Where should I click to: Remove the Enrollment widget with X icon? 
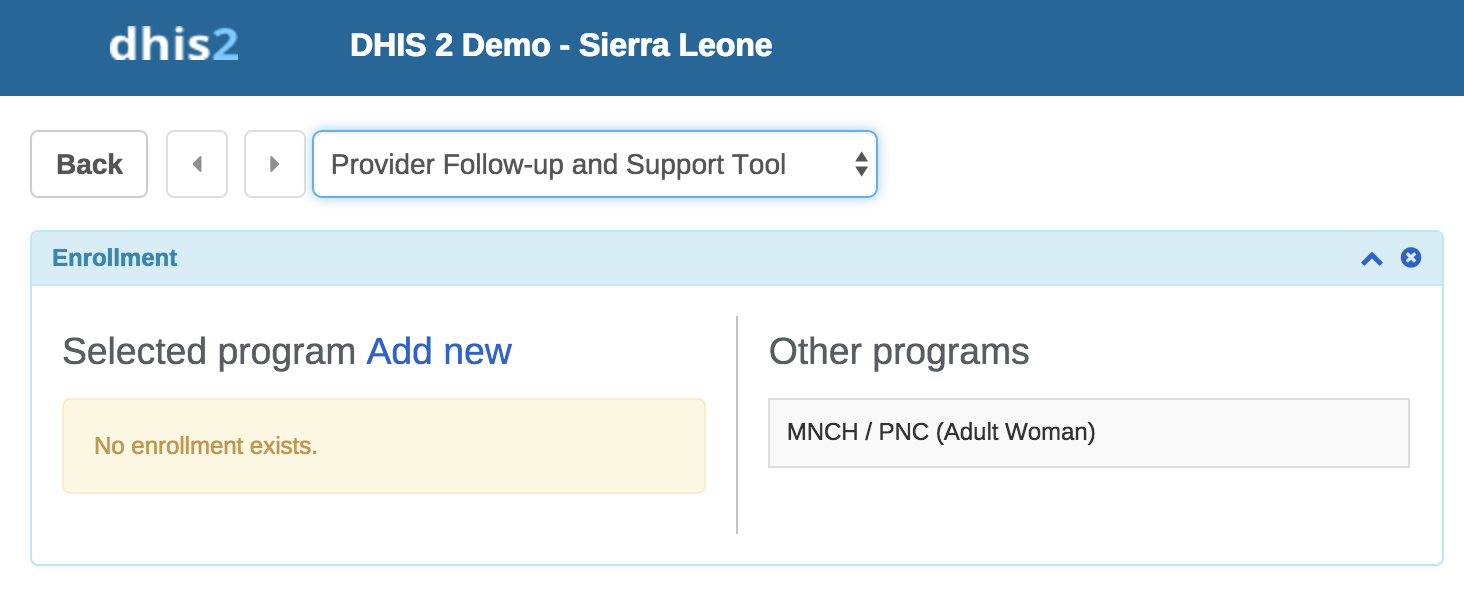pos(1411,258)
